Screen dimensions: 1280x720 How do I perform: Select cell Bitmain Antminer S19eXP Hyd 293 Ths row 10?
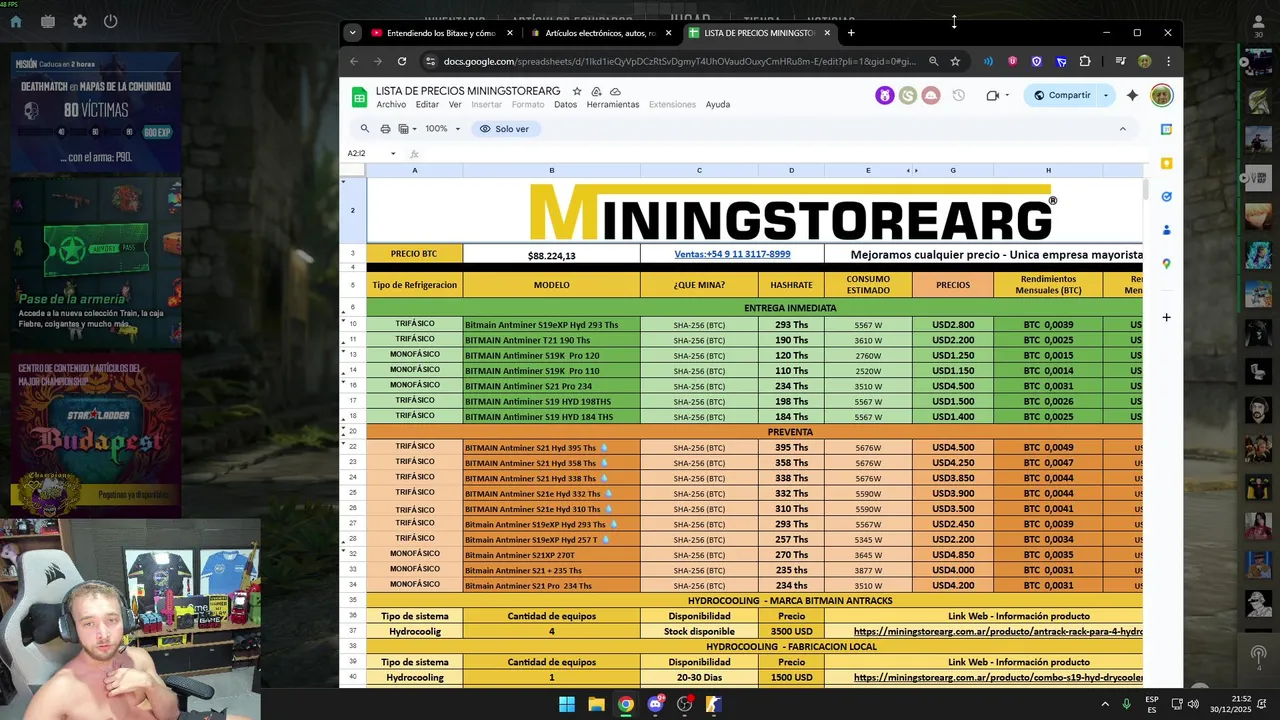click(551, 325)
